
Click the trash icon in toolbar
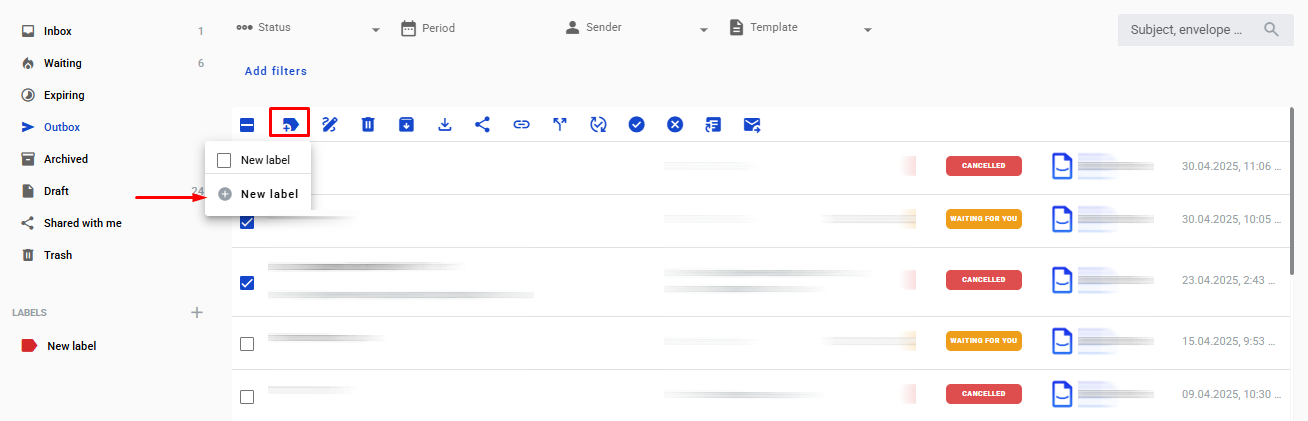pyautogui.click(x=368, y=124)
